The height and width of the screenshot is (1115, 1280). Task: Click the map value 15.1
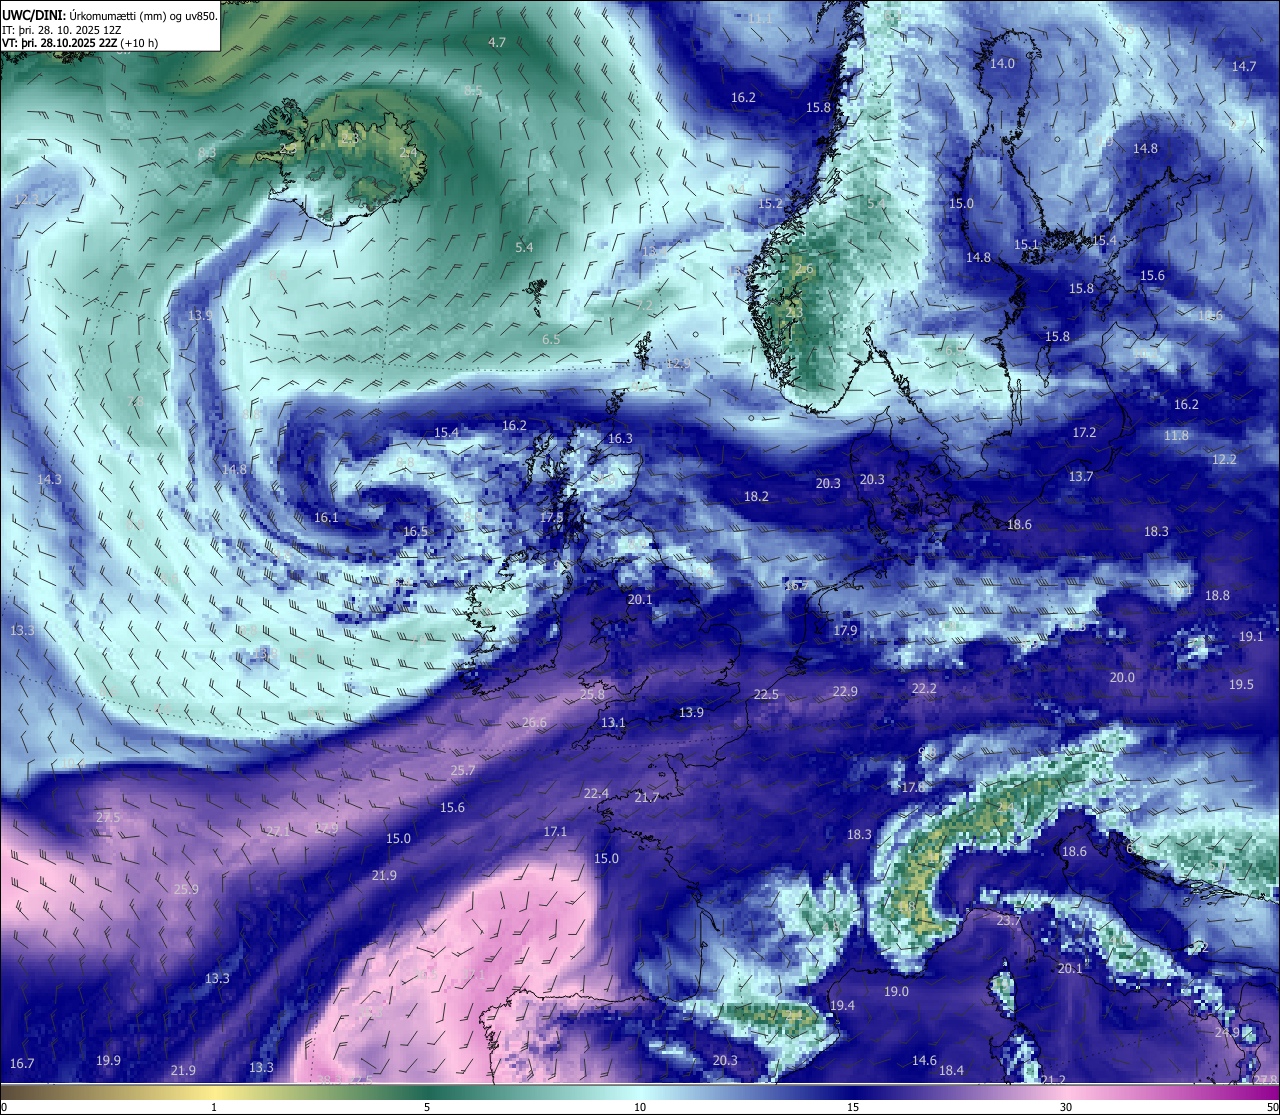(1027, 244)
